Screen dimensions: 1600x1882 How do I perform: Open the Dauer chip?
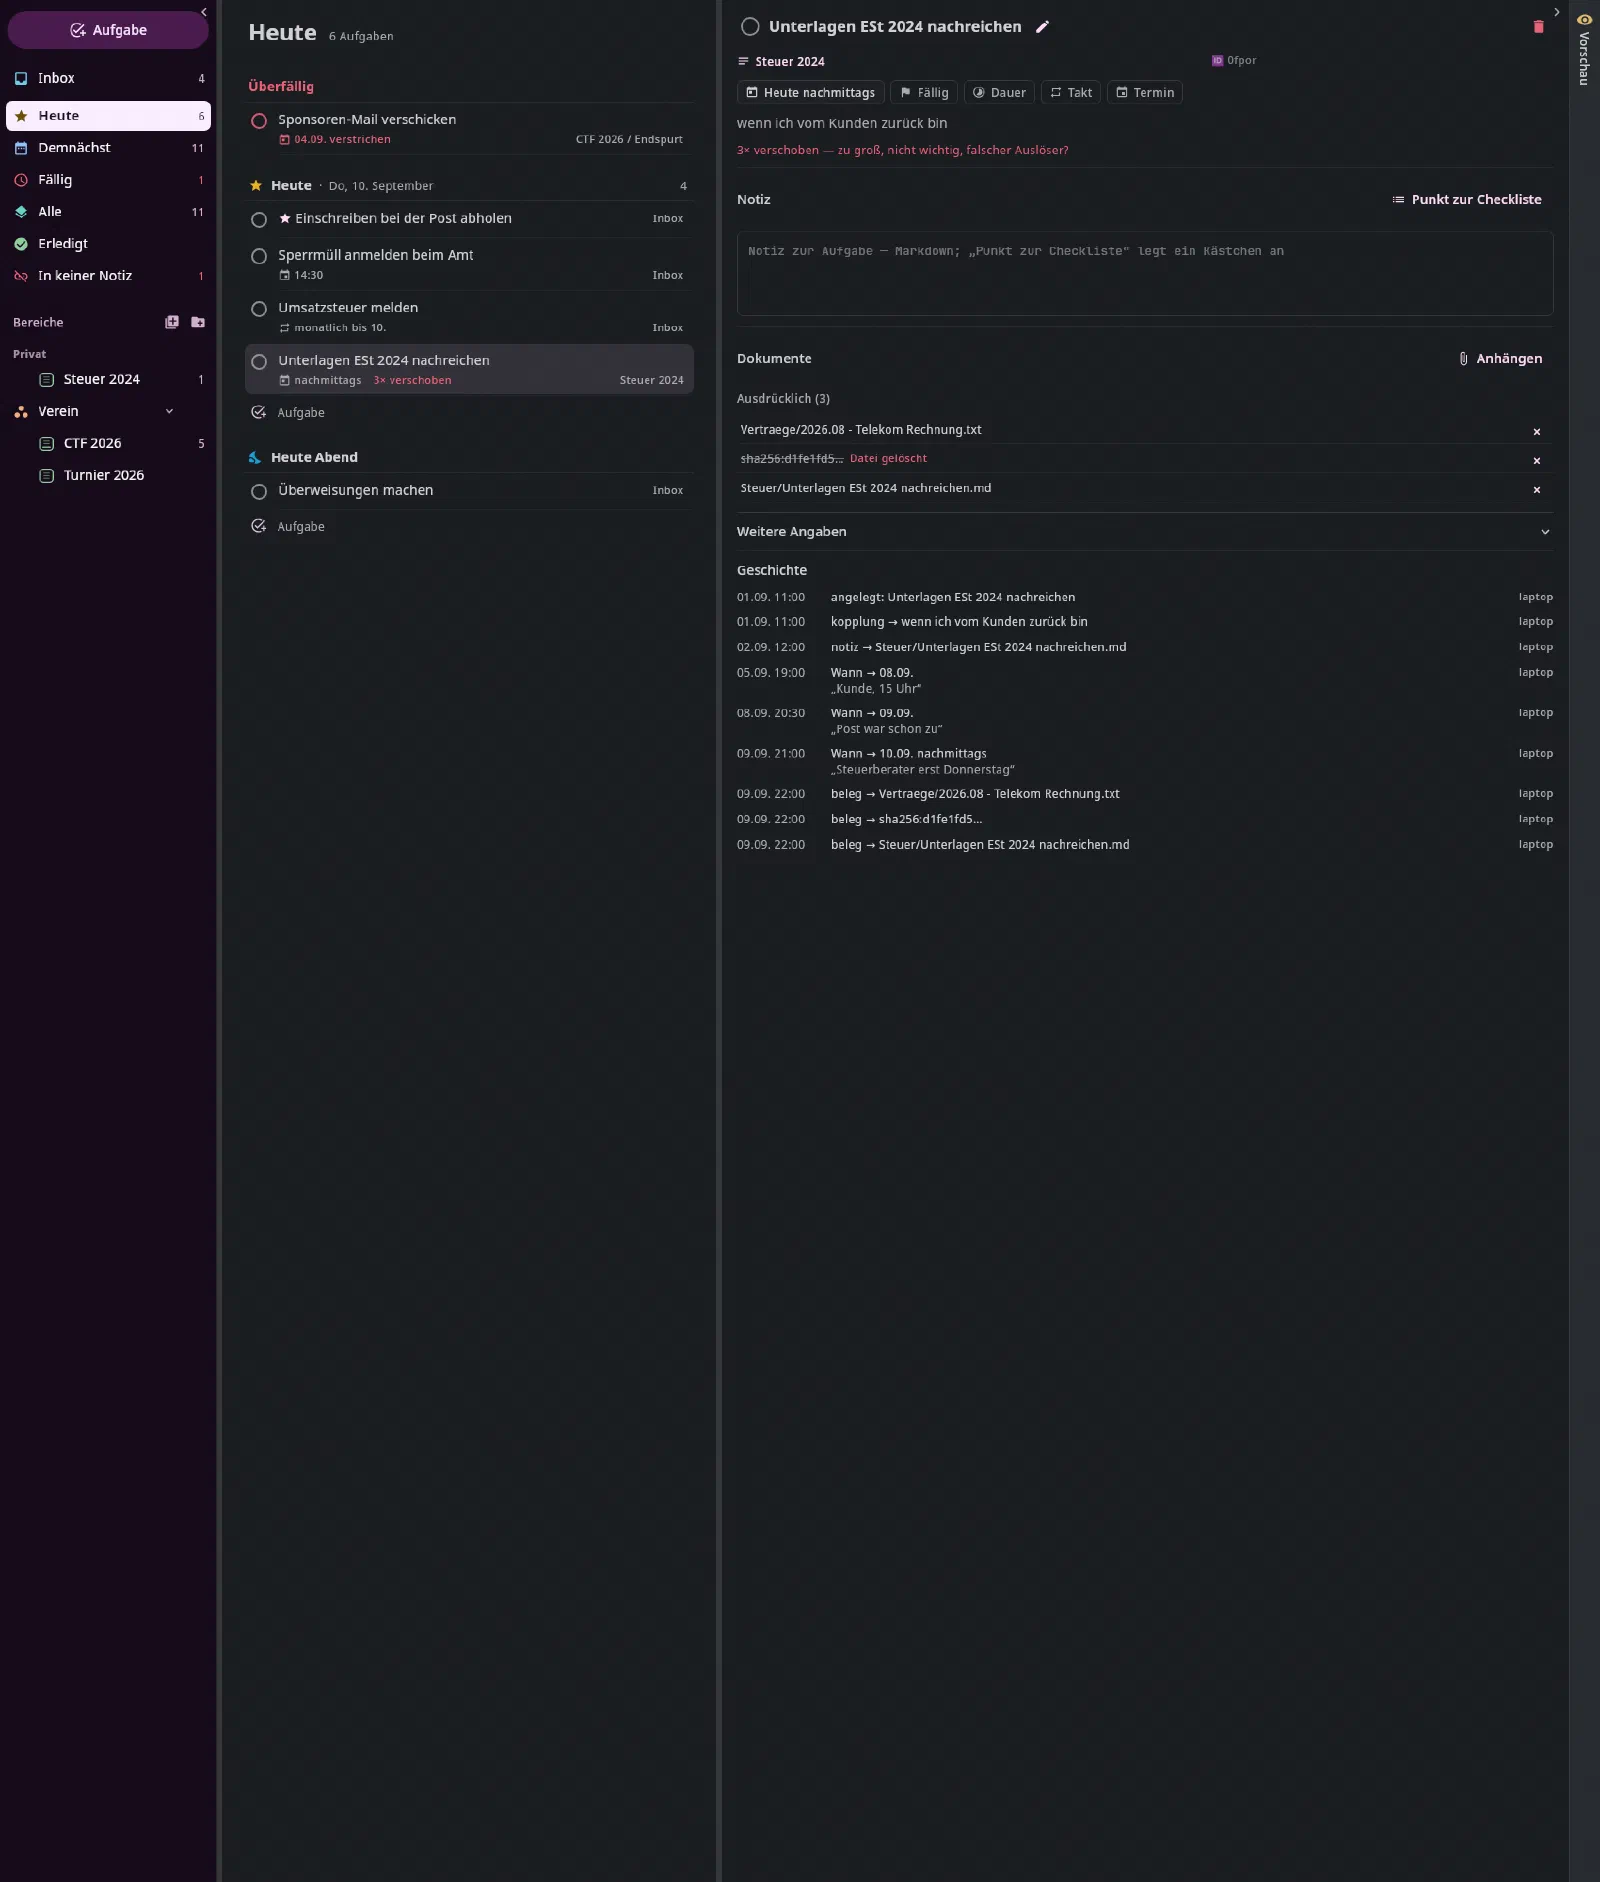coord(999,93)
